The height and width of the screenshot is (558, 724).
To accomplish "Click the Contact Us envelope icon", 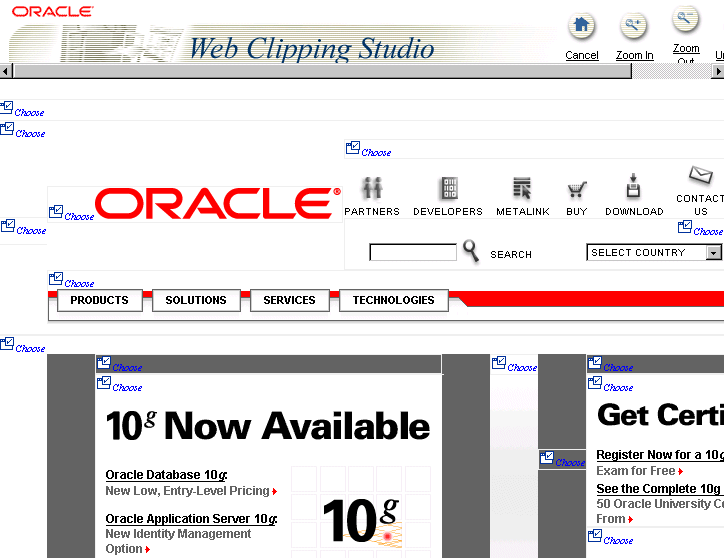I will point(700,175).
